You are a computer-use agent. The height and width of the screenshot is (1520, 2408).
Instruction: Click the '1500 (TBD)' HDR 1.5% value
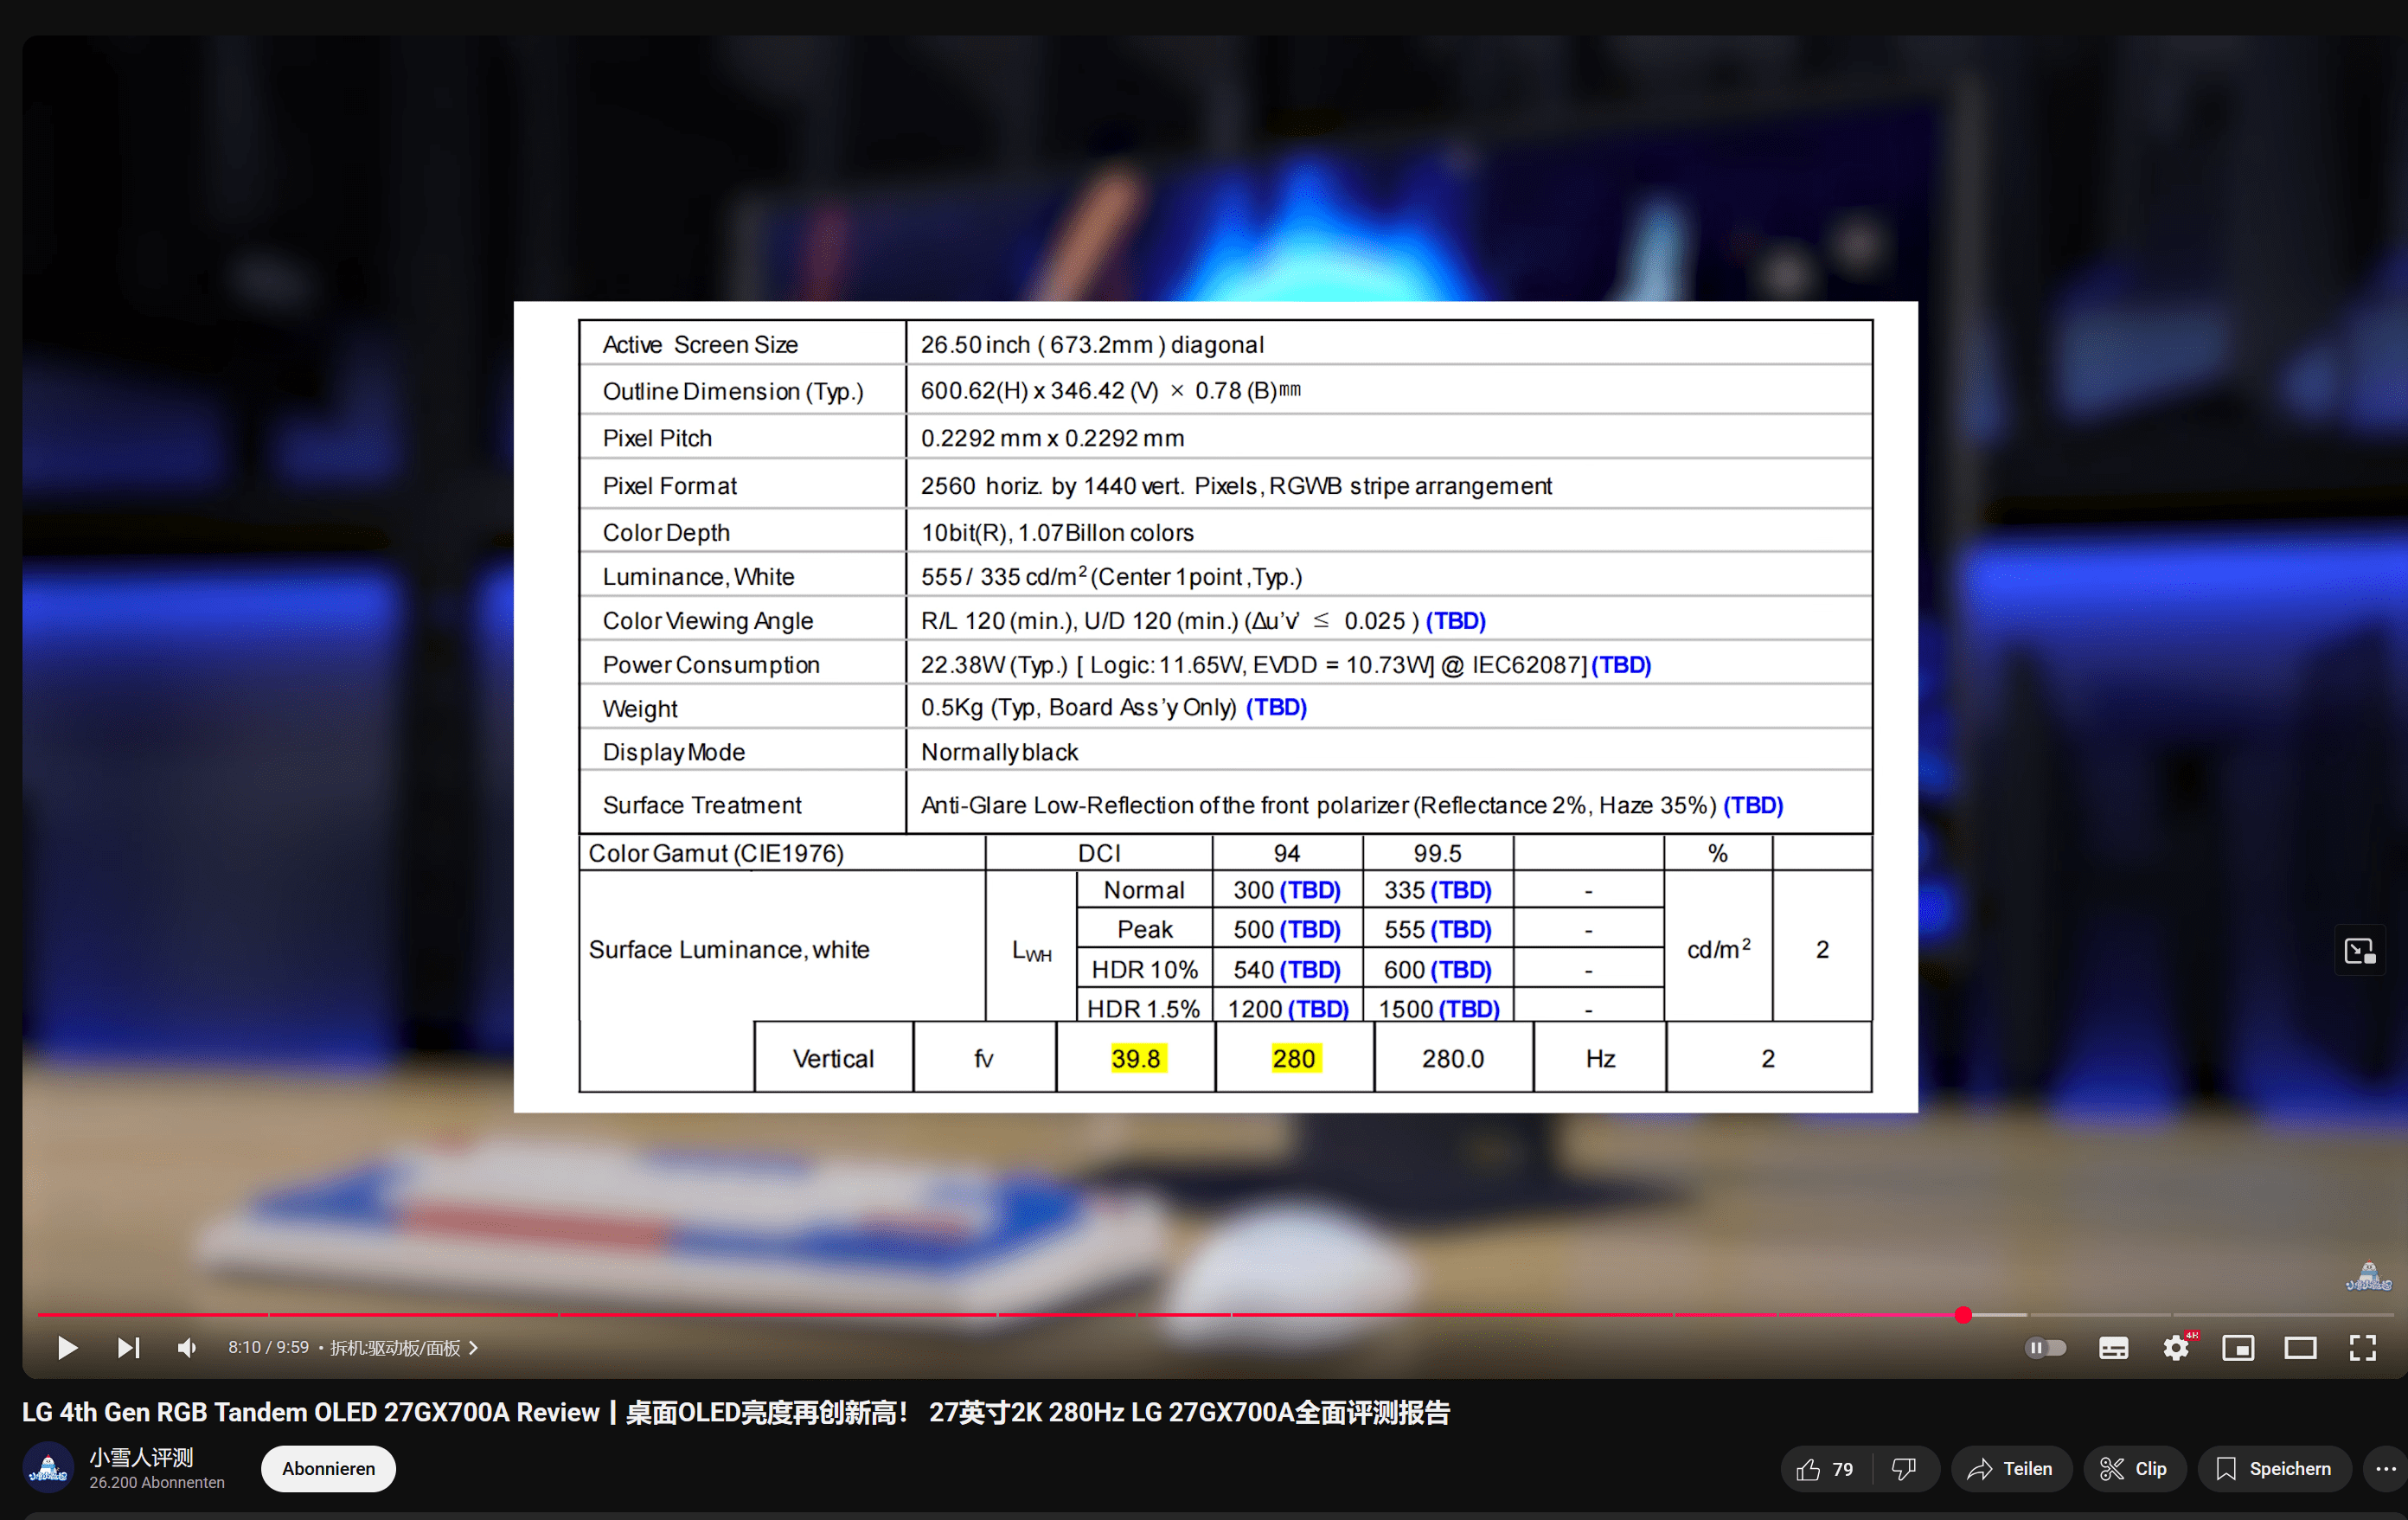1438,1009
